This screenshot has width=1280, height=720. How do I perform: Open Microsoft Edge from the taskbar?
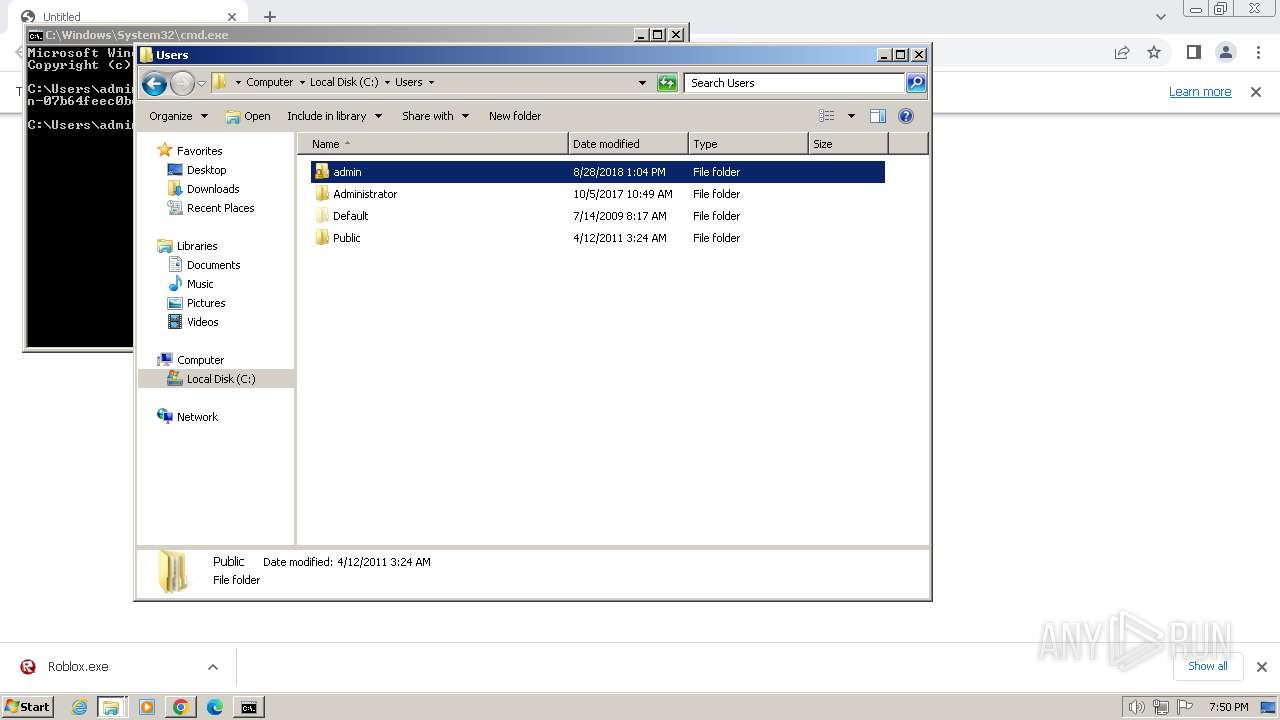click(x=214, y=707)
